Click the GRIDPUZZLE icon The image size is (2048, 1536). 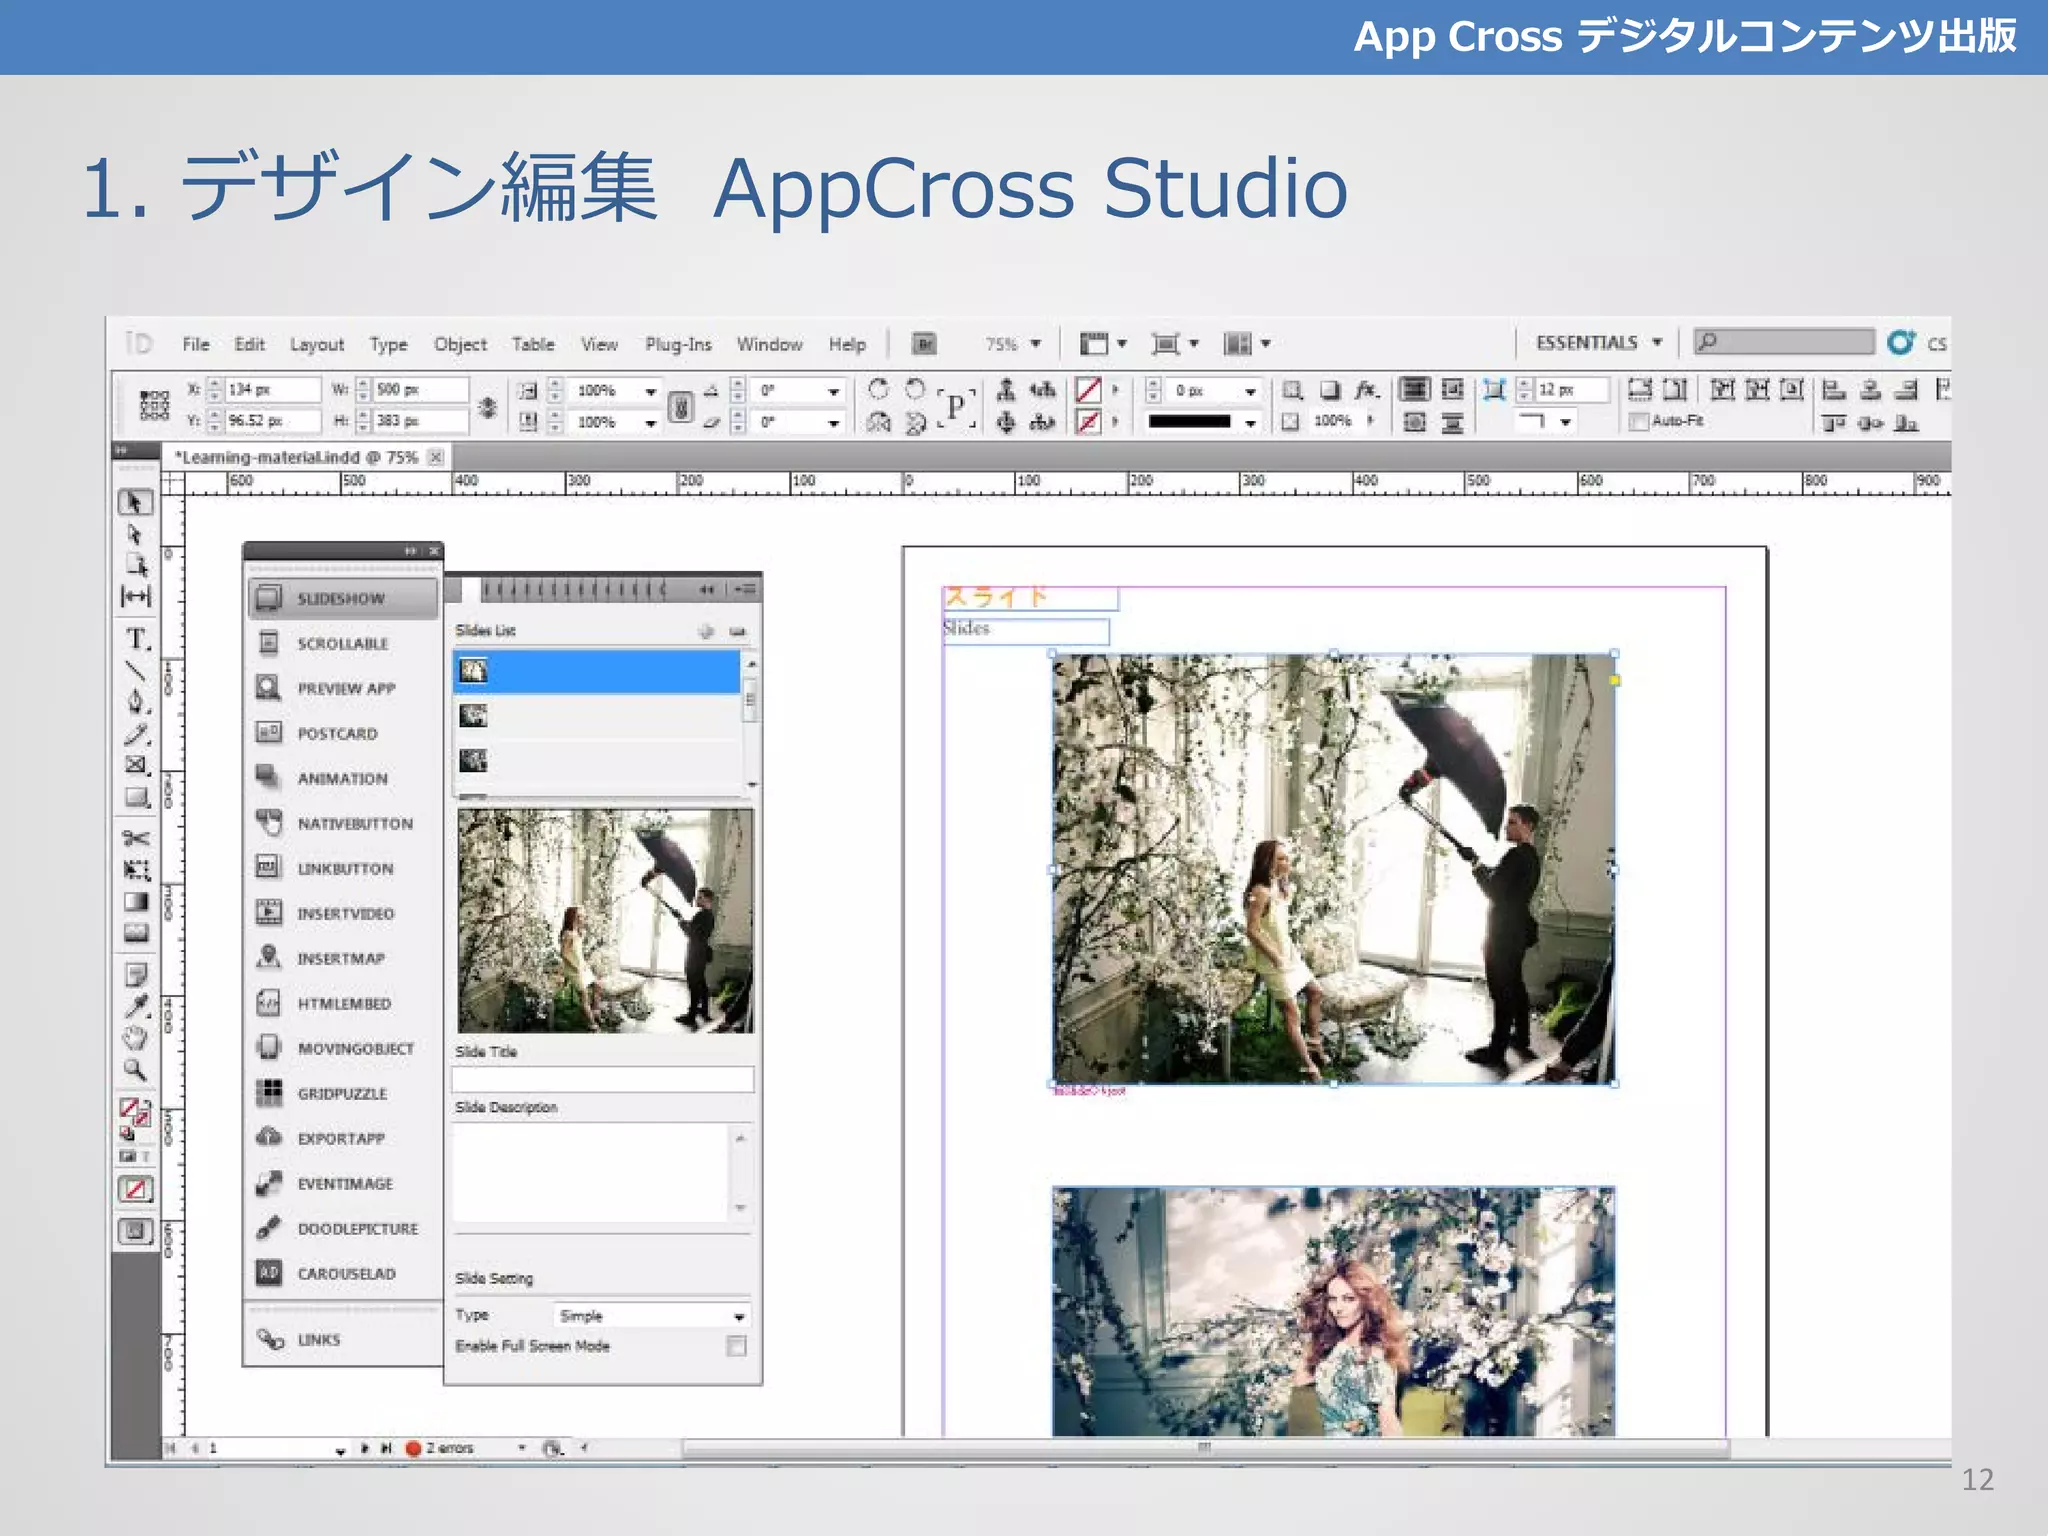[268, 1092]
